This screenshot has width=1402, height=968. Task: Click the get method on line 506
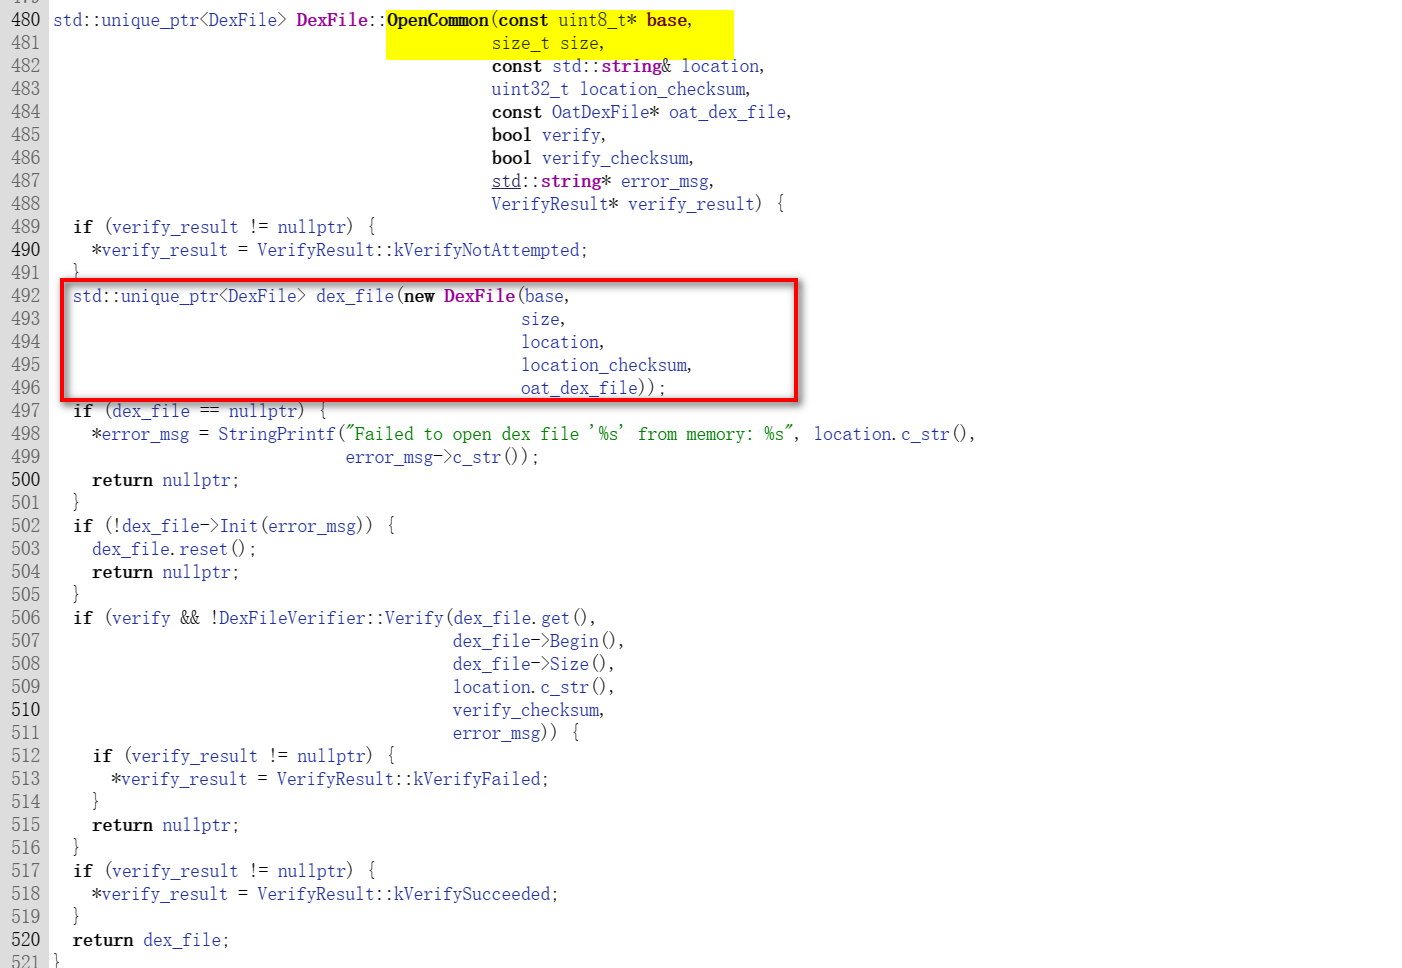click(556, 618)
